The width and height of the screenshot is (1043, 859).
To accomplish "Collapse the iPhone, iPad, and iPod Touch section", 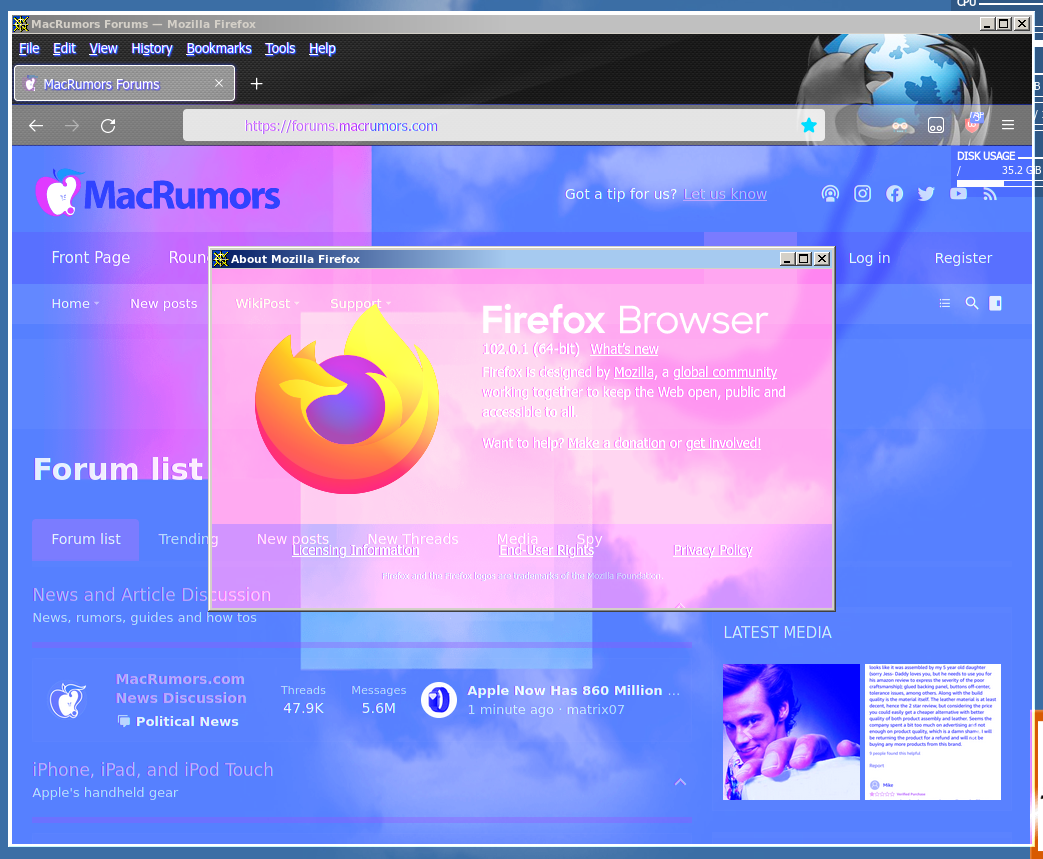I will [x=680, y=782].
